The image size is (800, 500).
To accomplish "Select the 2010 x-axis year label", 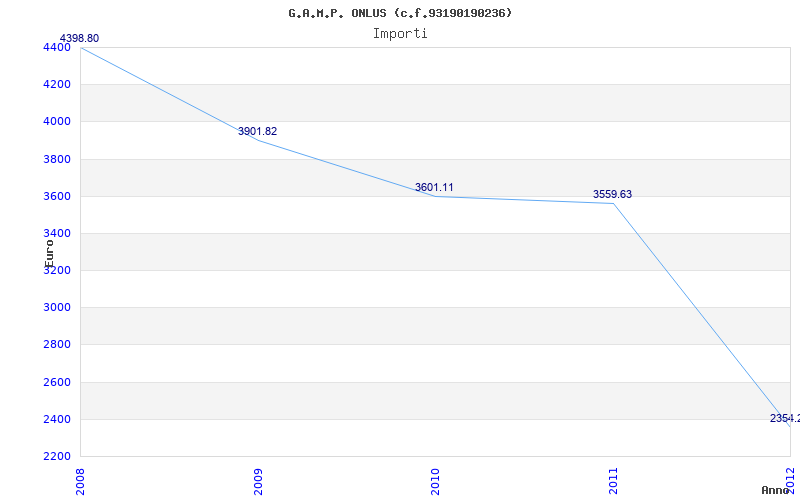I will coord(436,479).
